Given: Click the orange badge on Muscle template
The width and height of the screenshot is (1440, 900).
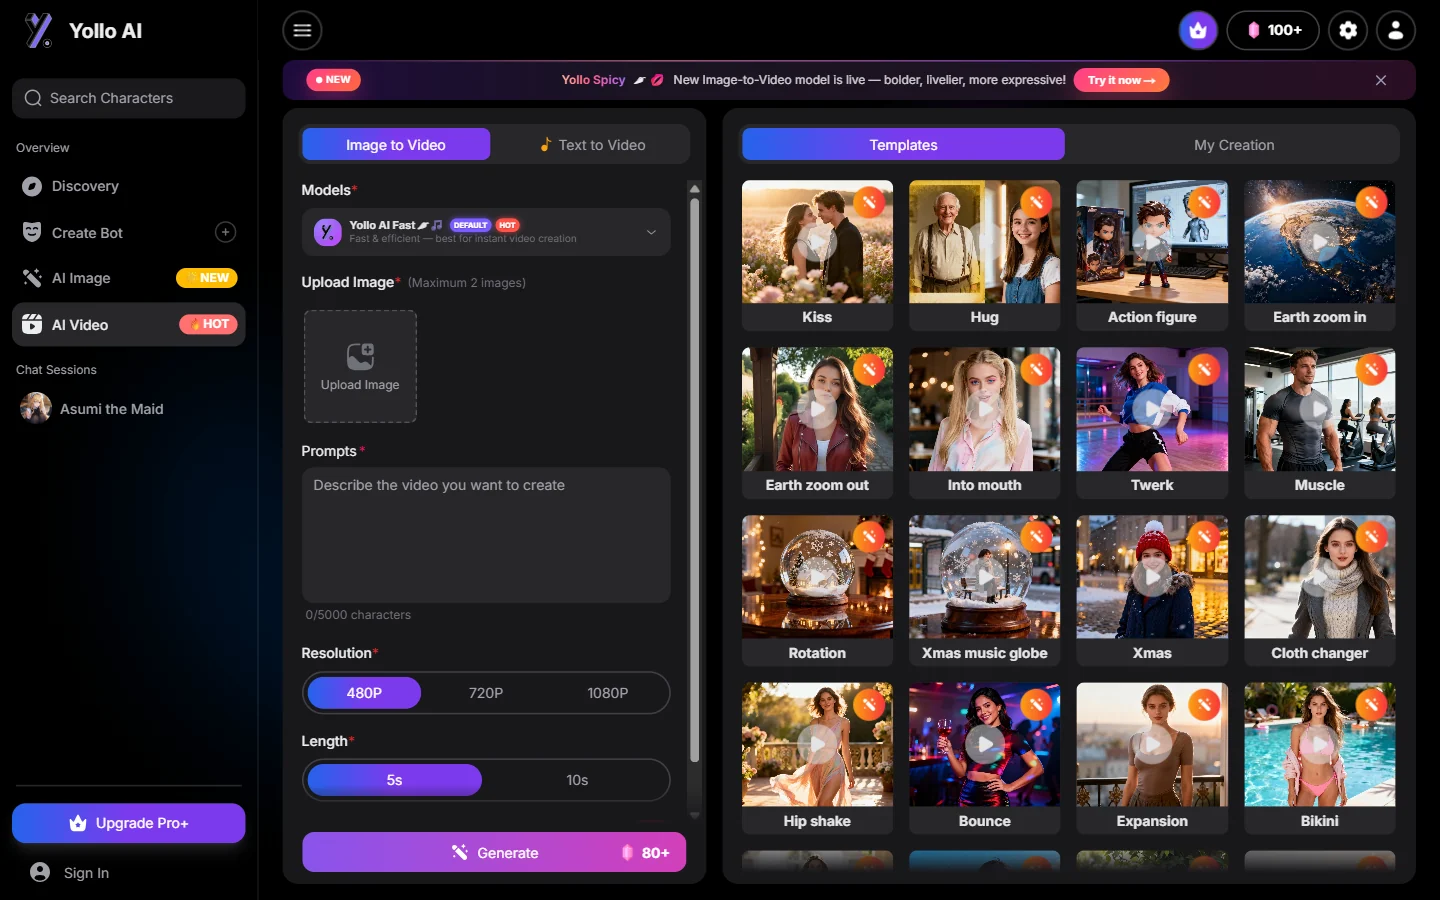Looking at the screenshot, I should 1371,370.
